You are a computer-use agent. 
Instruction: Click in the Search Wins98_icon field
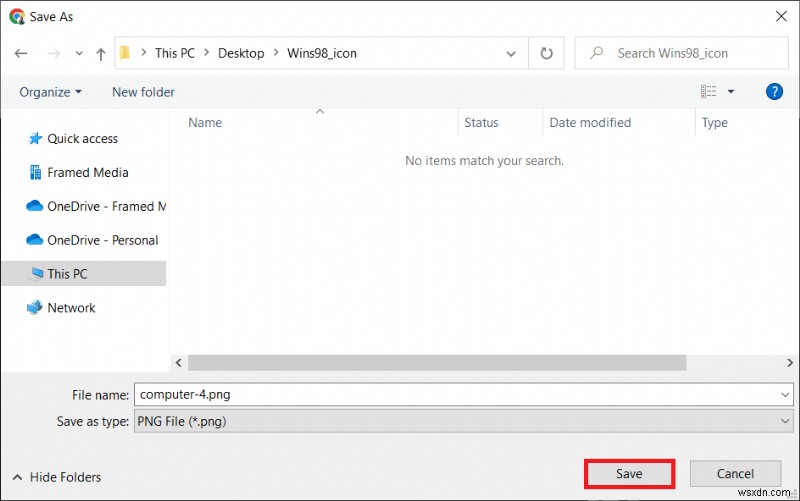tap(682, 53)
